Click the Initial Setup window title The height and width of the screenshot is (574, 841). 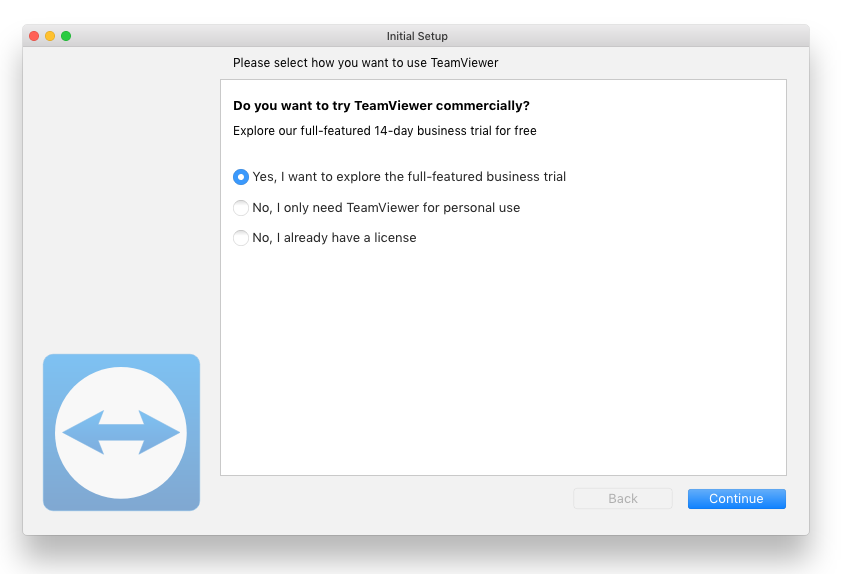(417, 36)
